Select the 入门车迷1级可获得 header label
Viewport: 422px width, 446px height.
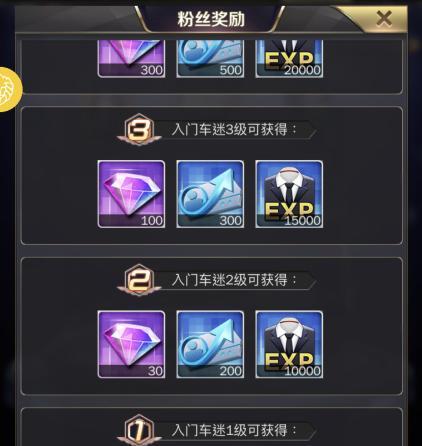[x=234, y=430]
